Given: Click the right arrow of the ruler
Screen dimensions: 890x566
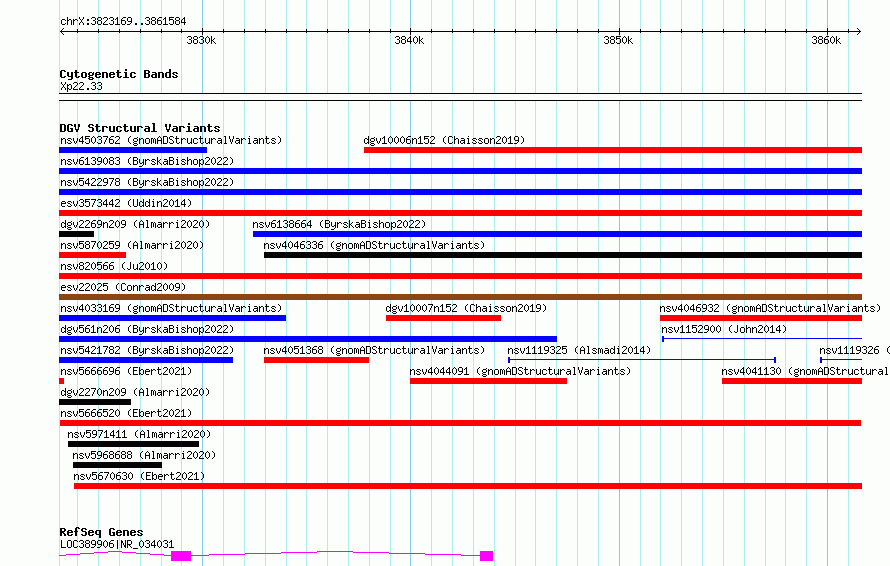Looking at the screenshot, I should (x=859, y=31).
